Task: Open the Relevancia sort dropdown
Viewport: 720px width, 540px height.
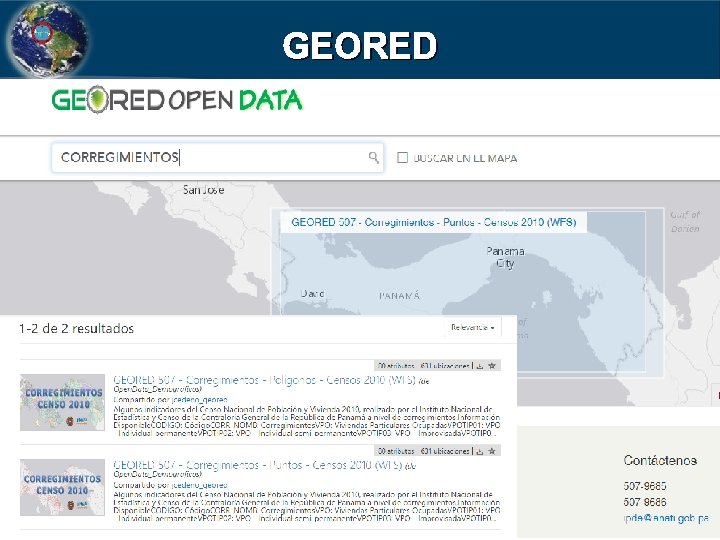Action: (x=472, y=327)
